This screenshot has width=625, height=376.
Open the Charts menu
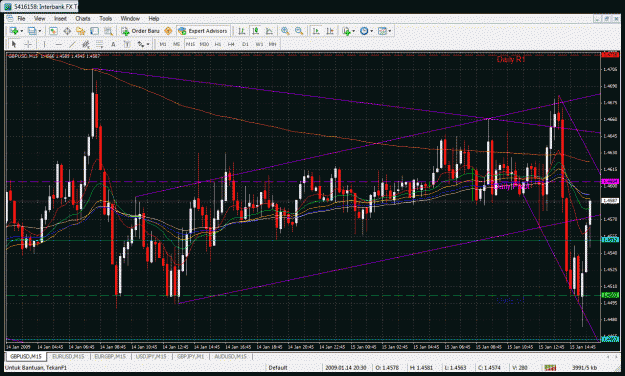click(x=83, y=18)
